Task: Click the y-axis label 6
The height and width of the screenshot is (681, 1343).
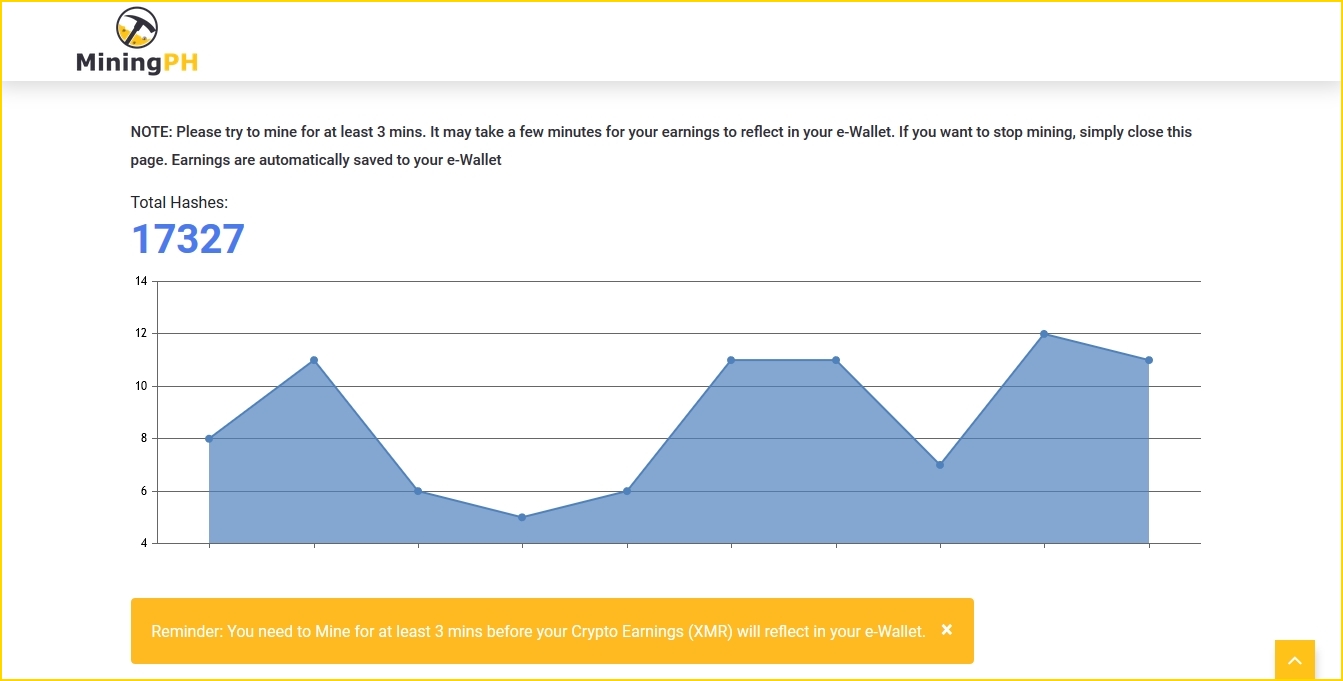Action: coord(143,491)
